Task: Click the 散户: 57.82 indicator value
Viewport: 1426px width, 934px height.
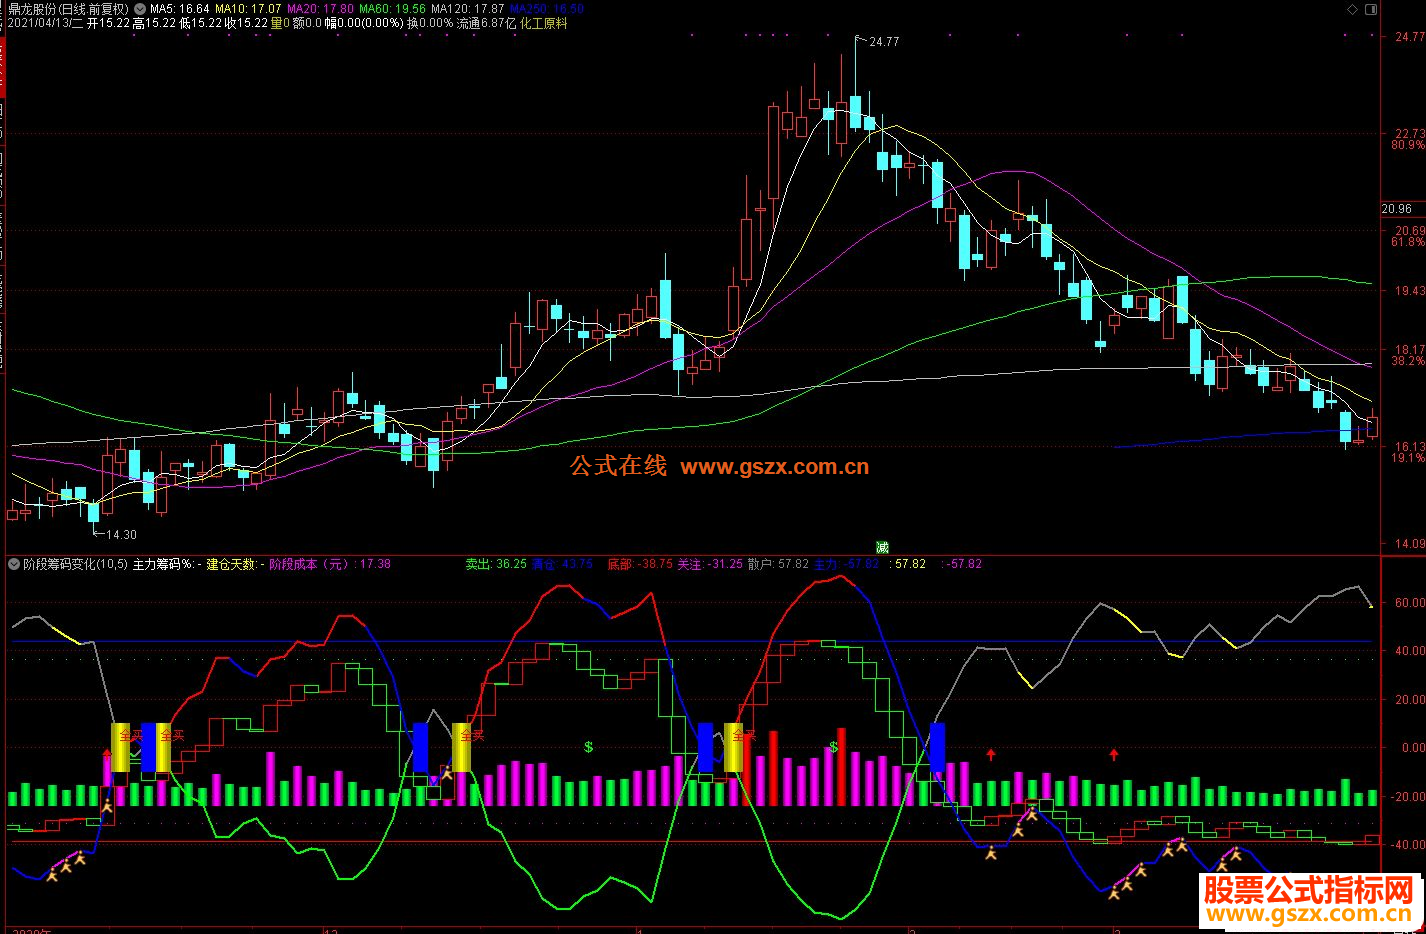Action: [778, 564]
